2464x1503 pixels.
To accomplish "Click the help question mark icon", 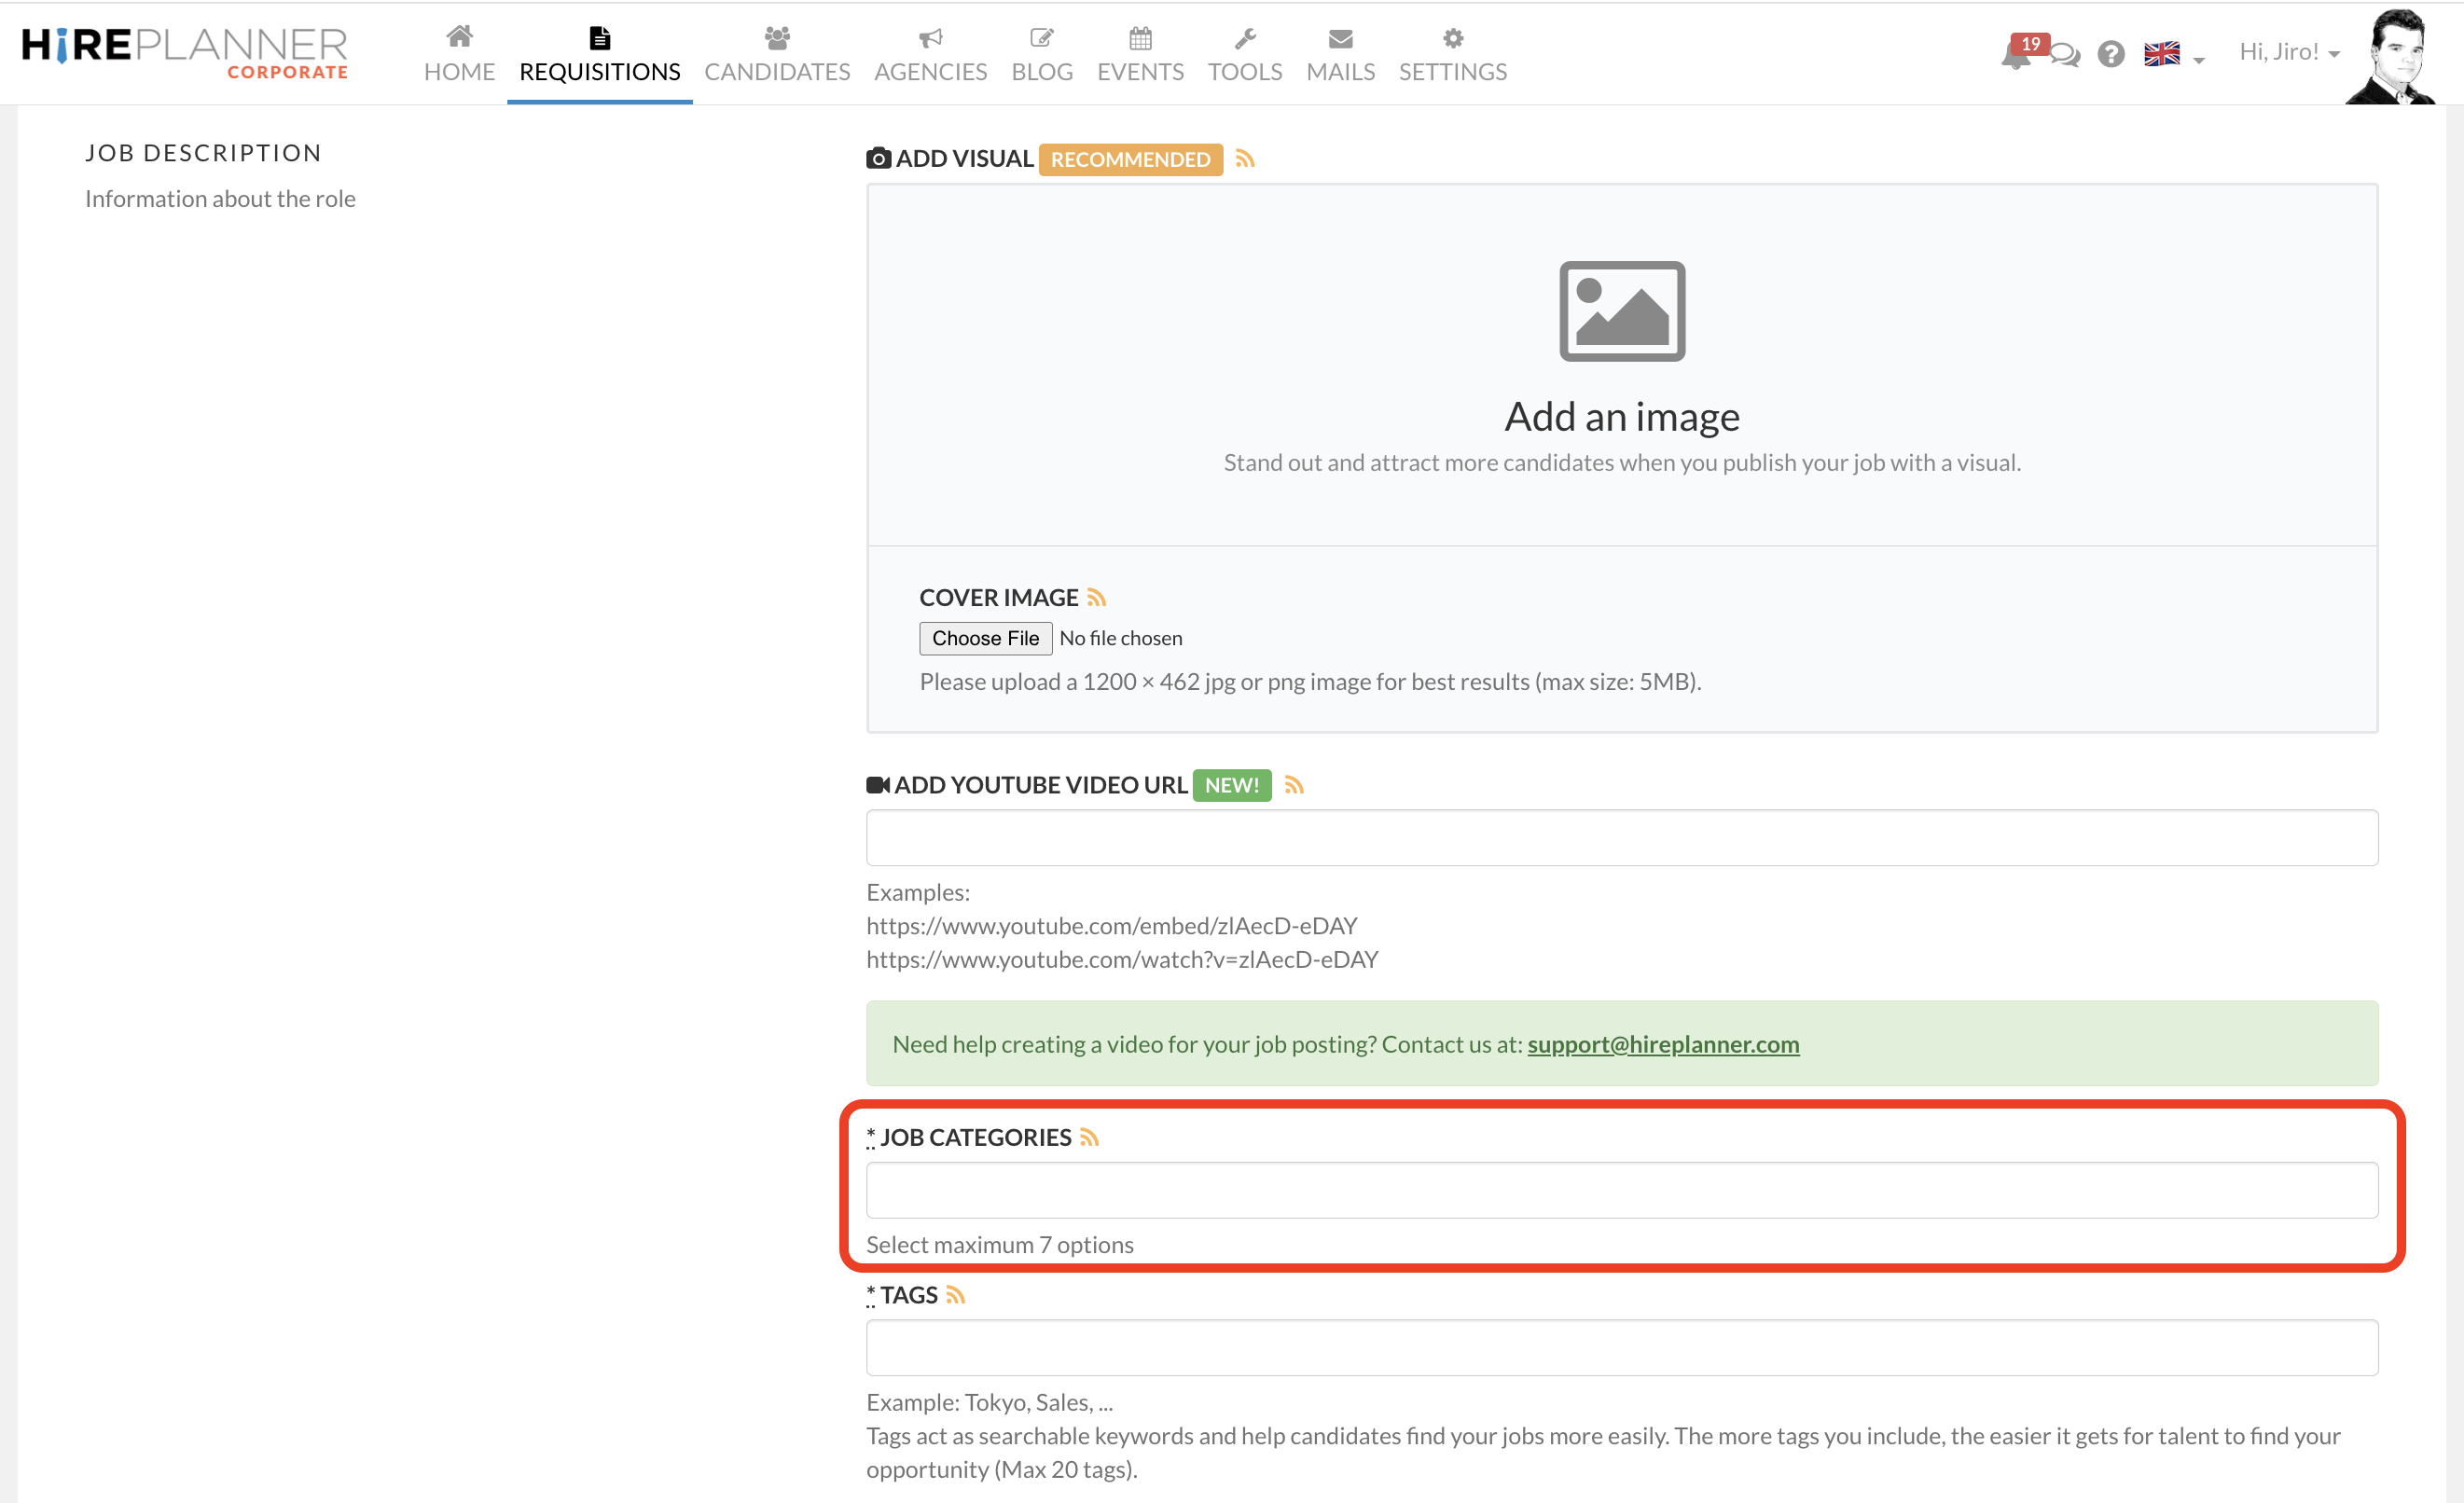I will (x=2111, y=54).
